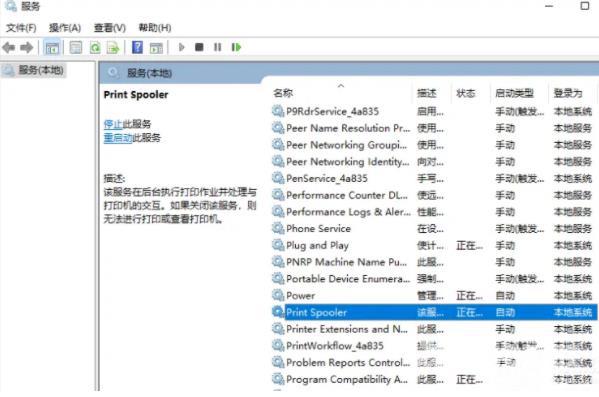Open the 帮助(H) menu
This screenshot has height=397, width=599.
154,28
